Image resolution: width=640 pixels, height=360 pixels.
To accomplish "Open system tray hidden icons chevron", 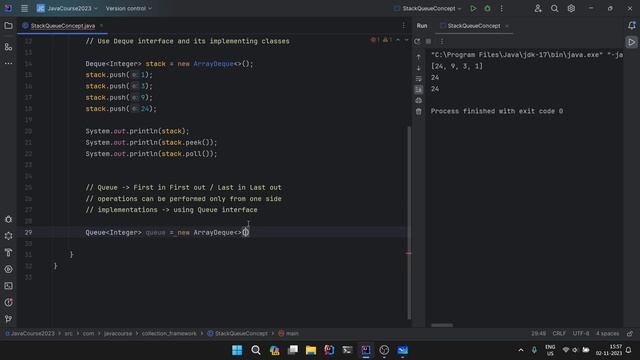I will click(x=520, y=350).
